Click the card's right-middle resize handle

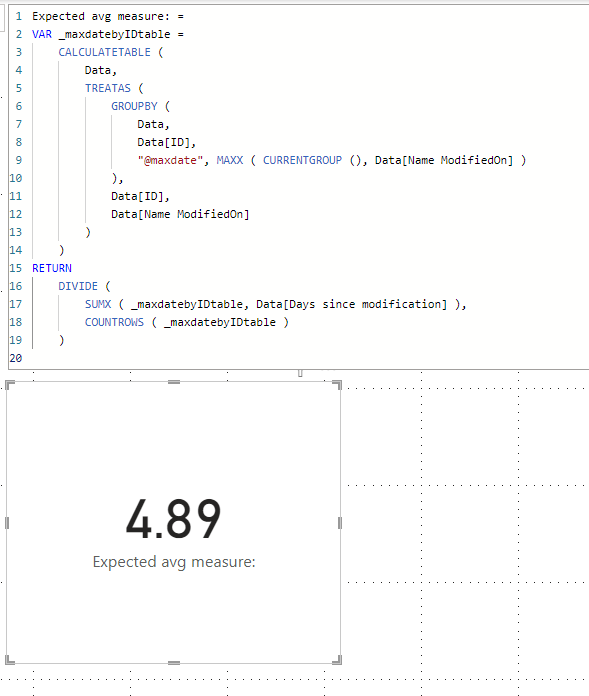pos(340,523)
